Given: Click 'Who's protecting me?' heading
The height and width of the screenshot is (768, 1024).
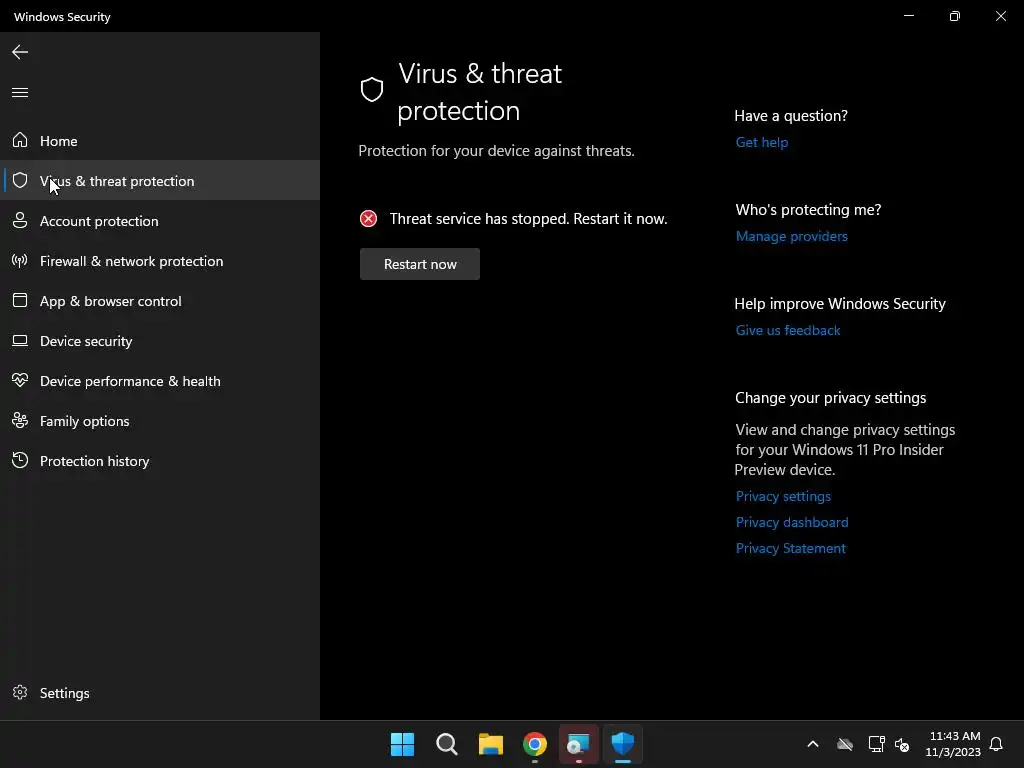Looking at the screenshot, I should pyautogui.click(x=808, y=210).
